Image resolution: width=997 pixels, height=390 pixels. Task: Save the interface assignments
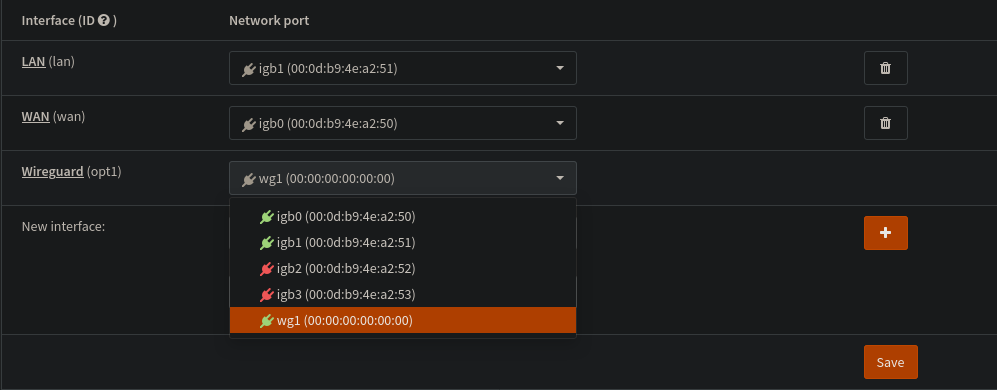[890, 362]
